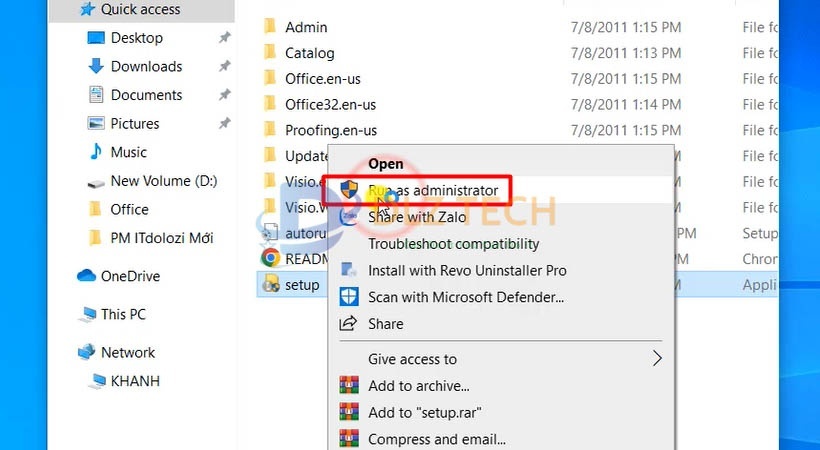Click the Revo Uninstaller icon in menu
Screen dimensions: 820x450
348,270
